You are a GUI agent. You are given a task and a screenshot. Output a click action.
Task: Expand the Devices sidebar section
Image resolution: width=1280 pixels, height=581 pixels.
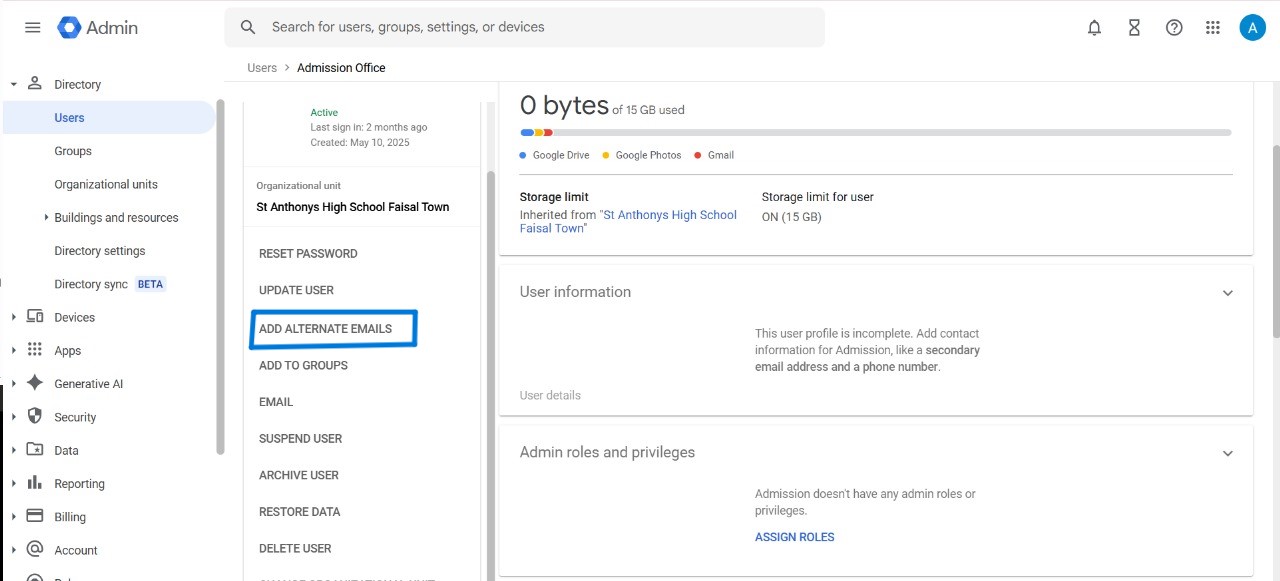tap(14, 317)
